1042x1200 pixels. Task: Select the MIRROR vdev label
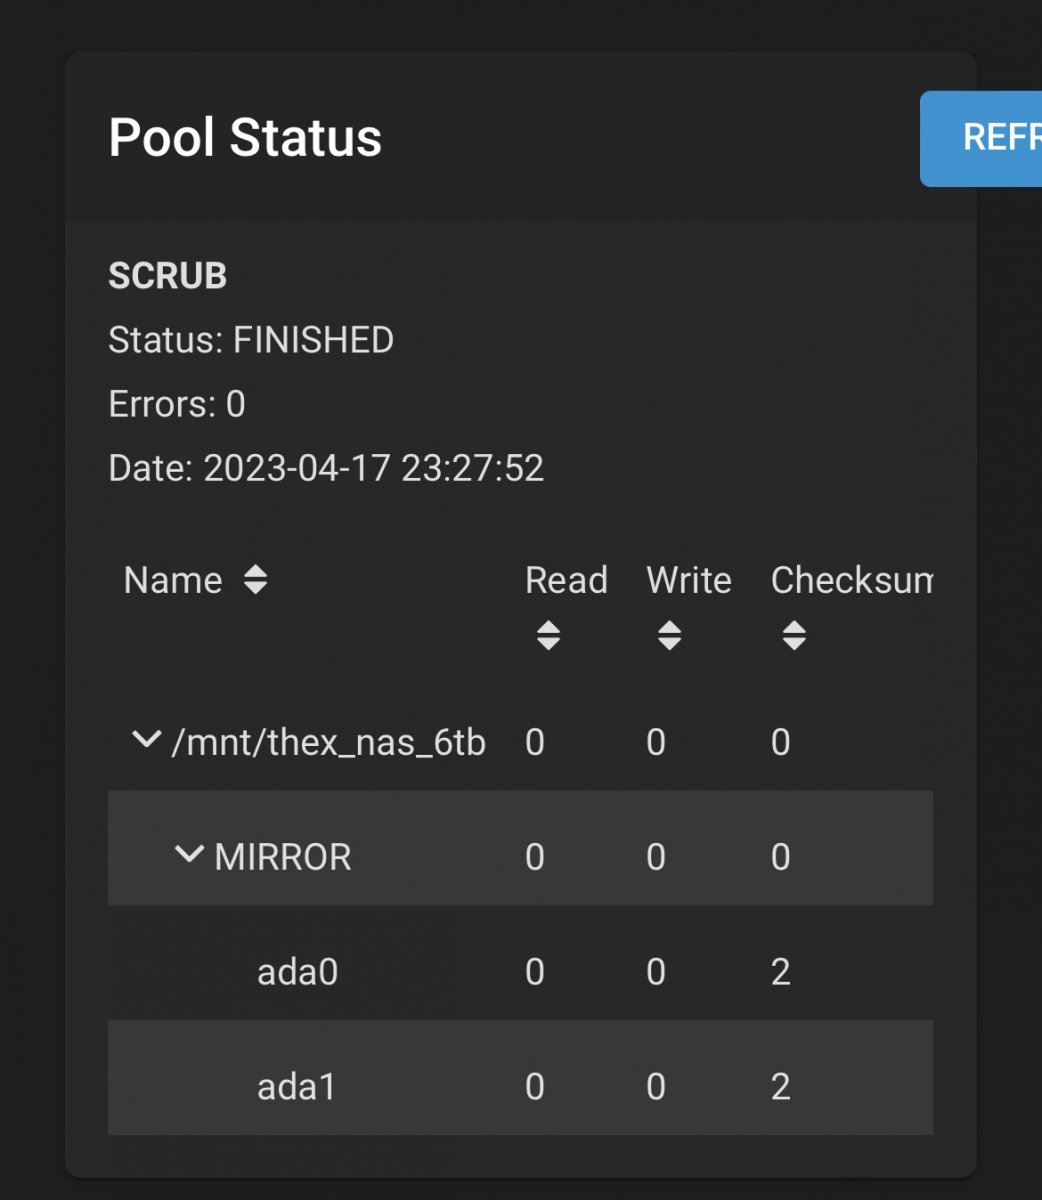pos(283,857)
